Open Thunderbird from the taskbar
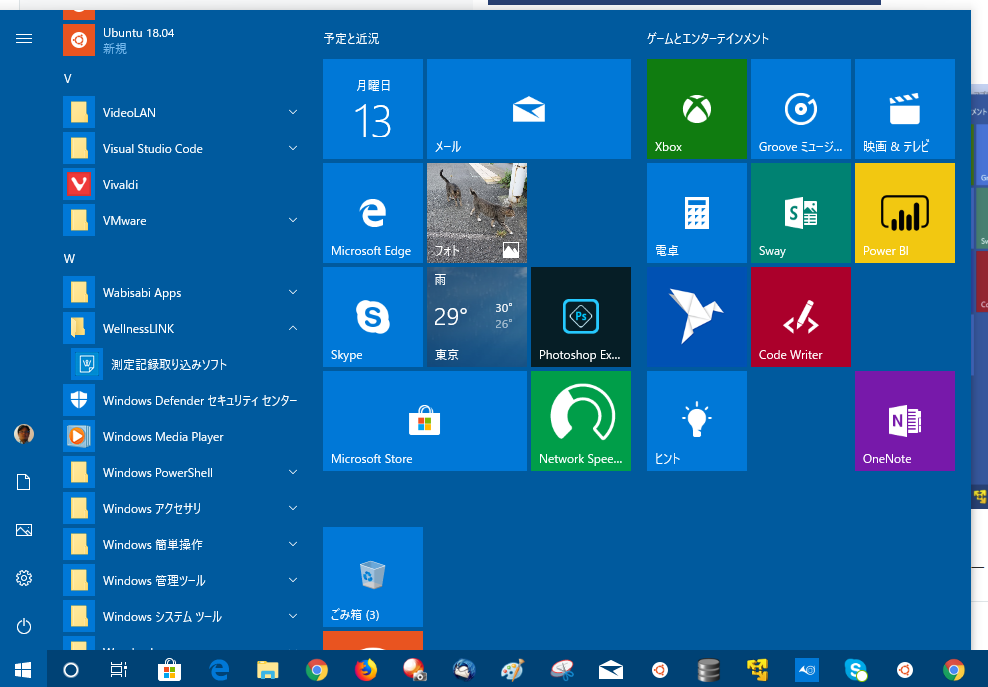The width and height of the screenshot is (988, 687). click(464, 670)
